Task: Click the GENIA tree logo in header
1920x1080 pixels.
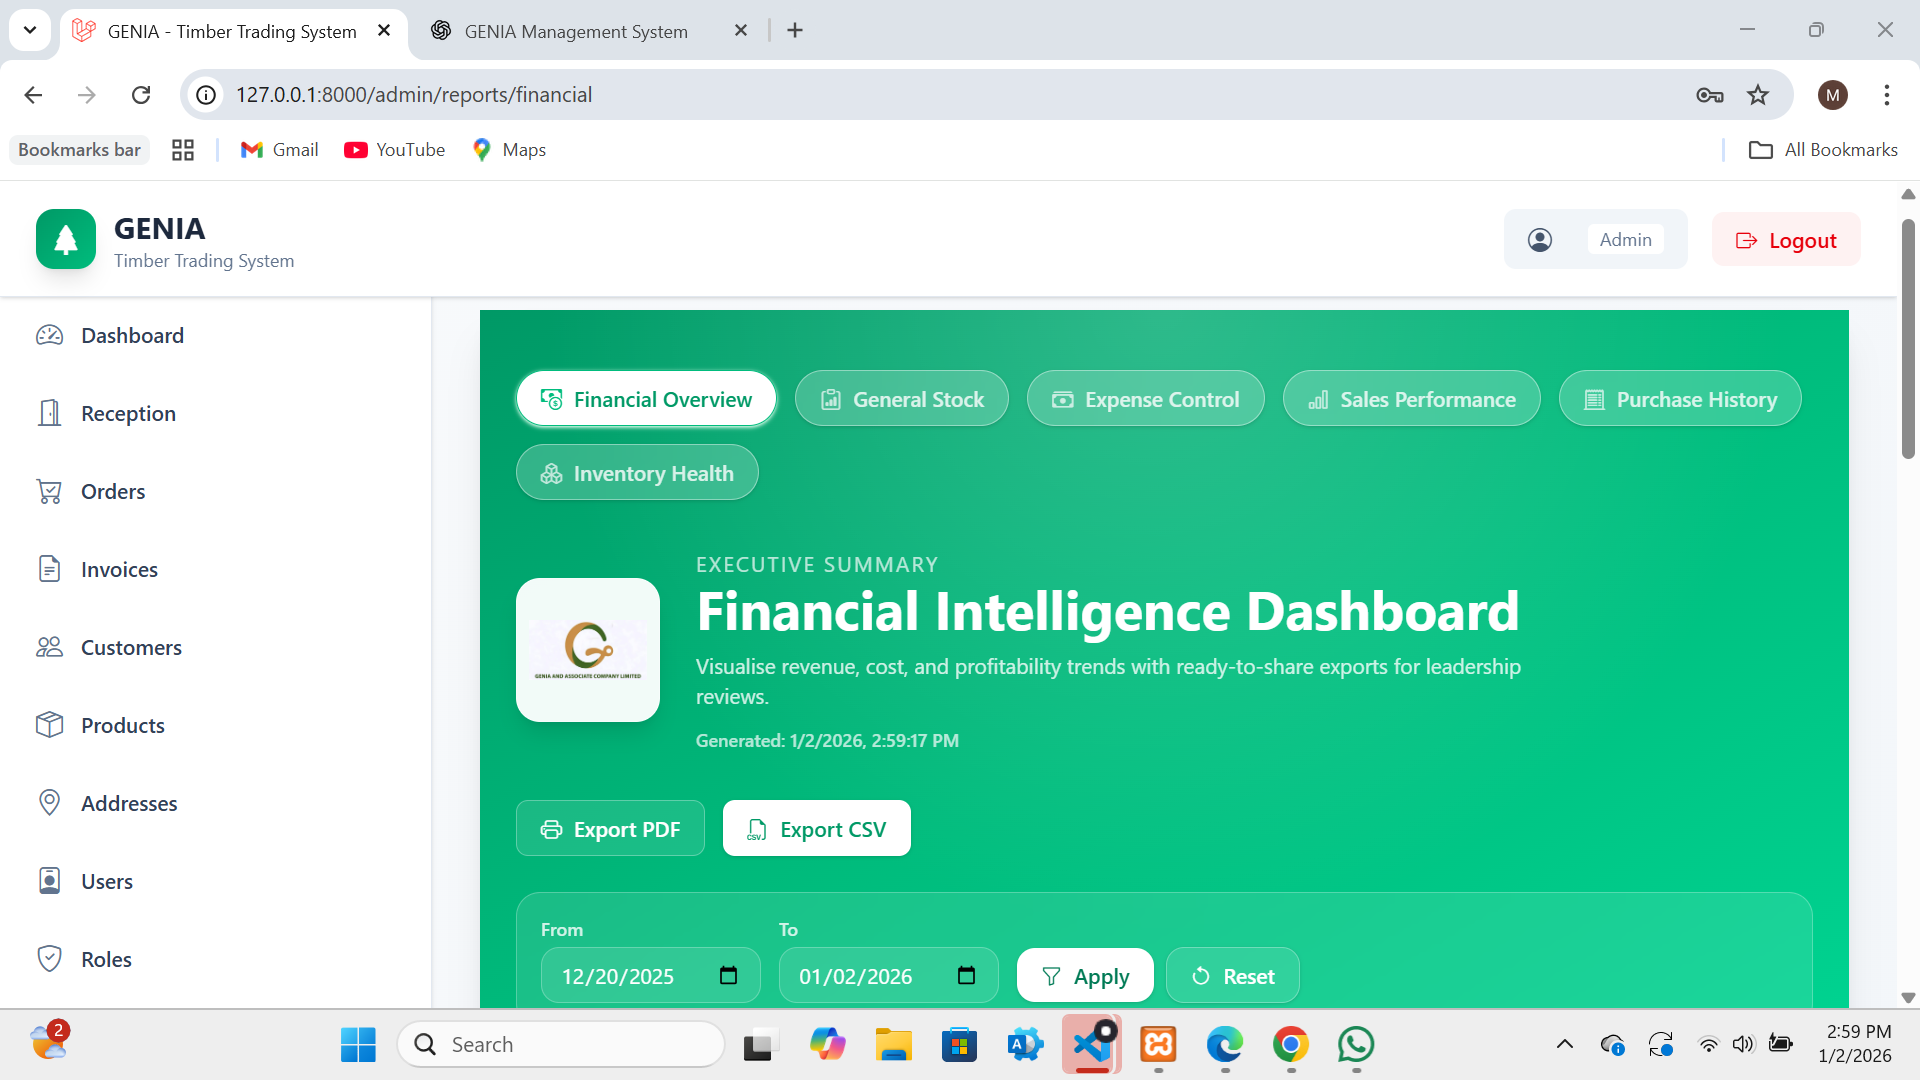Action: click(x=65, y=239)
